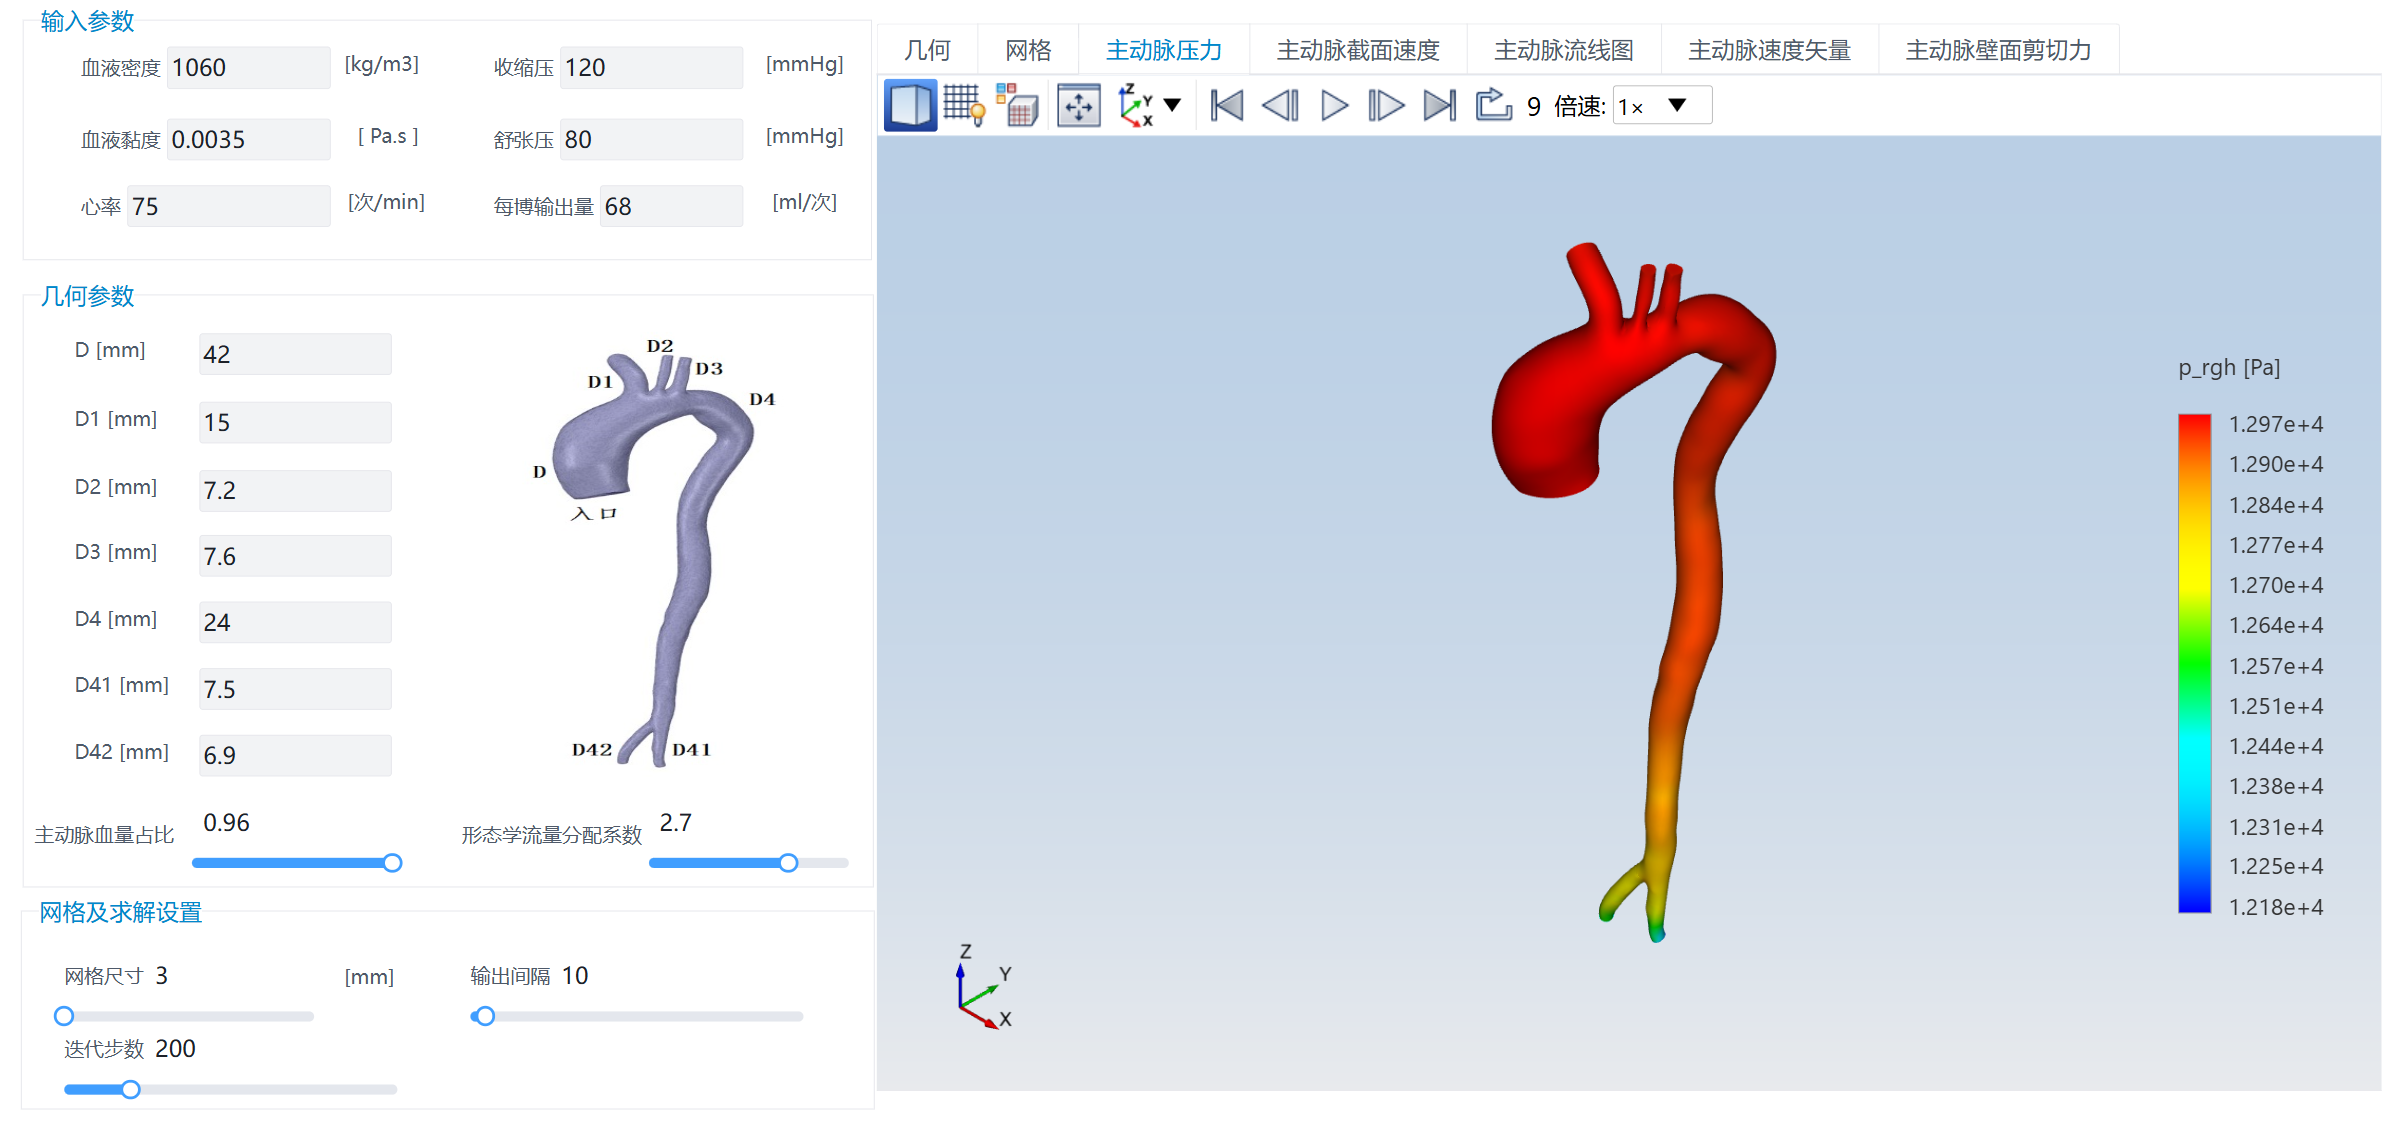Click the 血液黏度 input field
This screenshot has height=1137, width=2407.
[248, 139]
